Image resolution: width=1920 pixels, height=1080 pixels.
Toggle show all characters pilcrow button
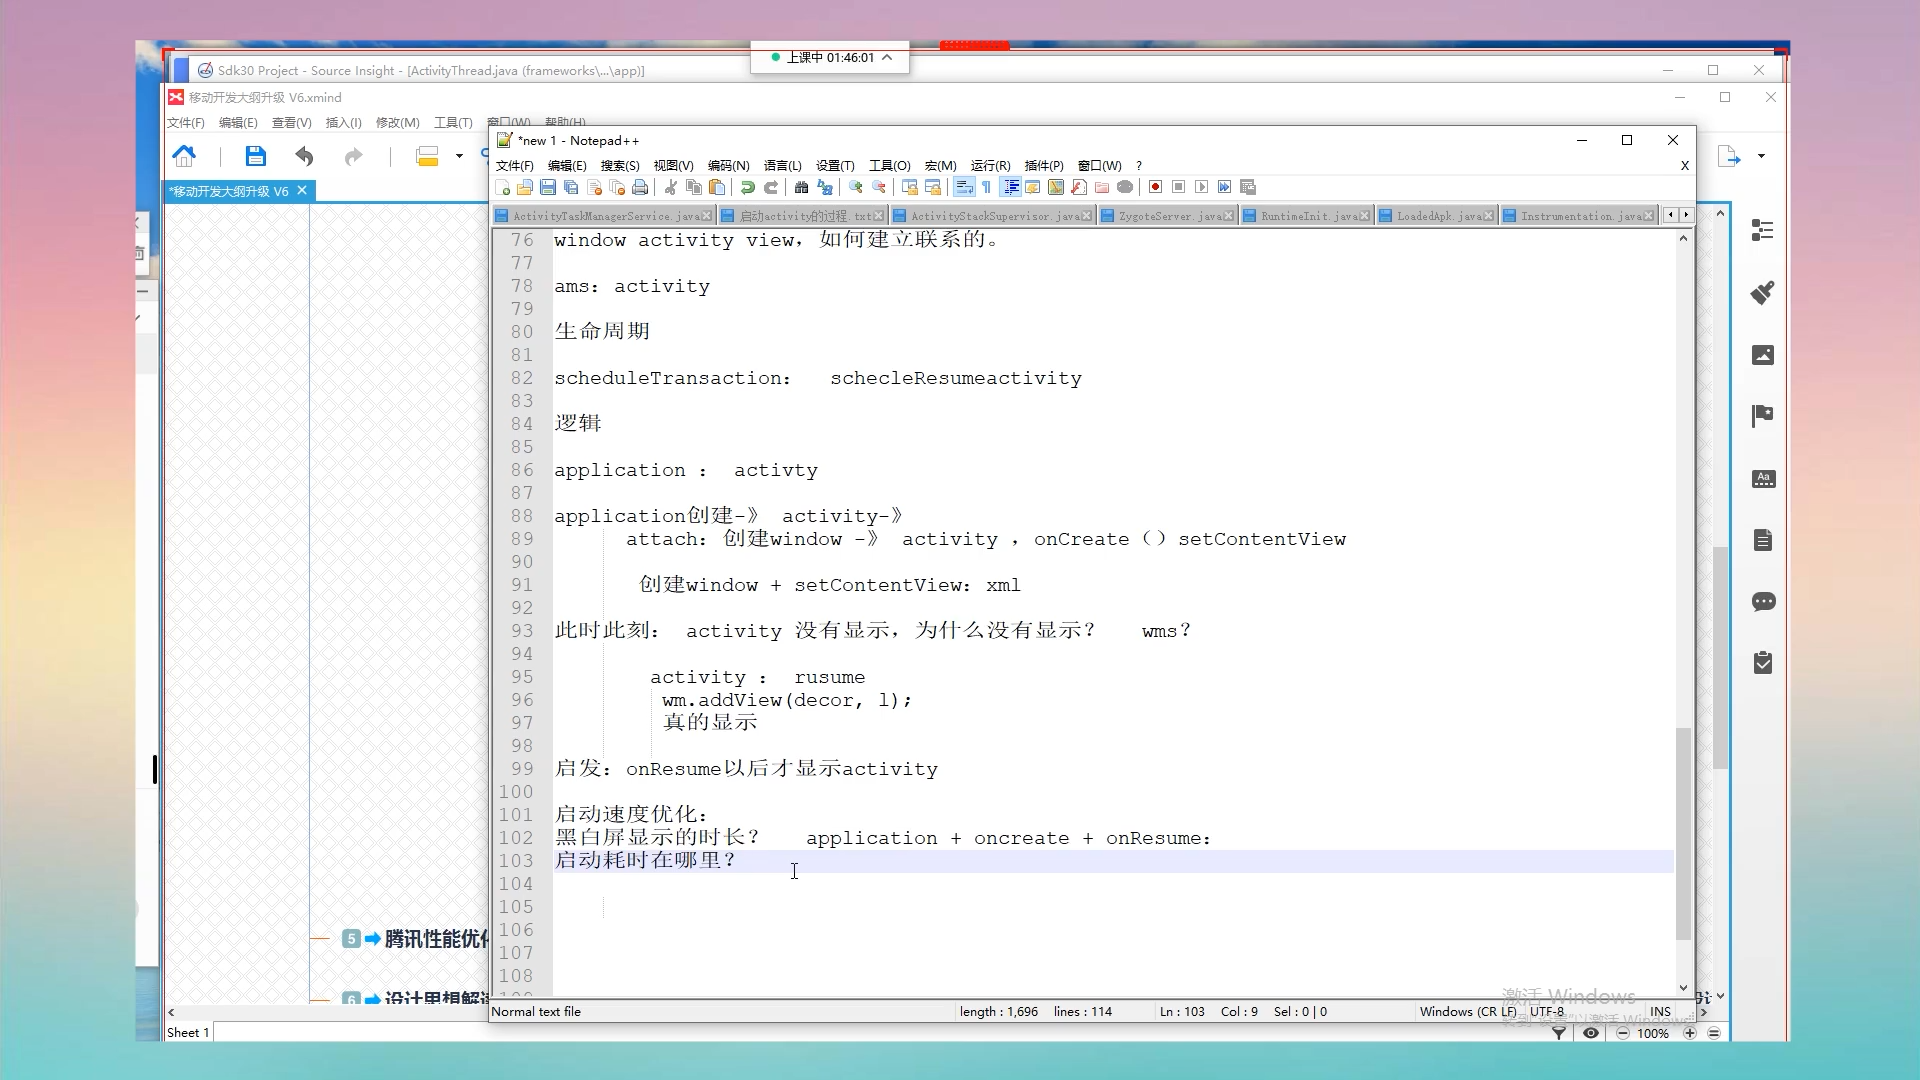coord(986,187)
